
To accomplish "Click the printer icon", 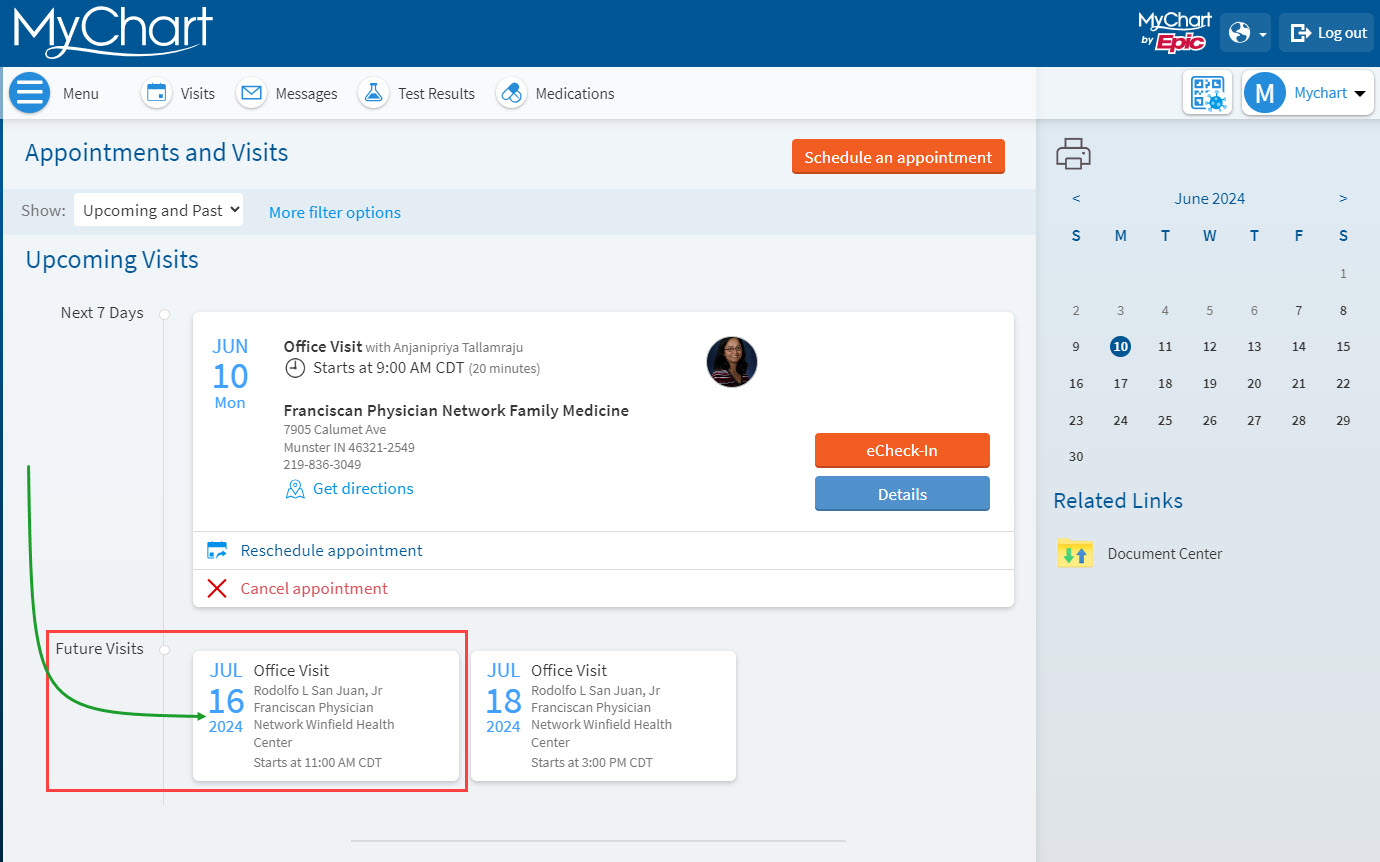I will pyautogui.click(x=1073, y=154).
